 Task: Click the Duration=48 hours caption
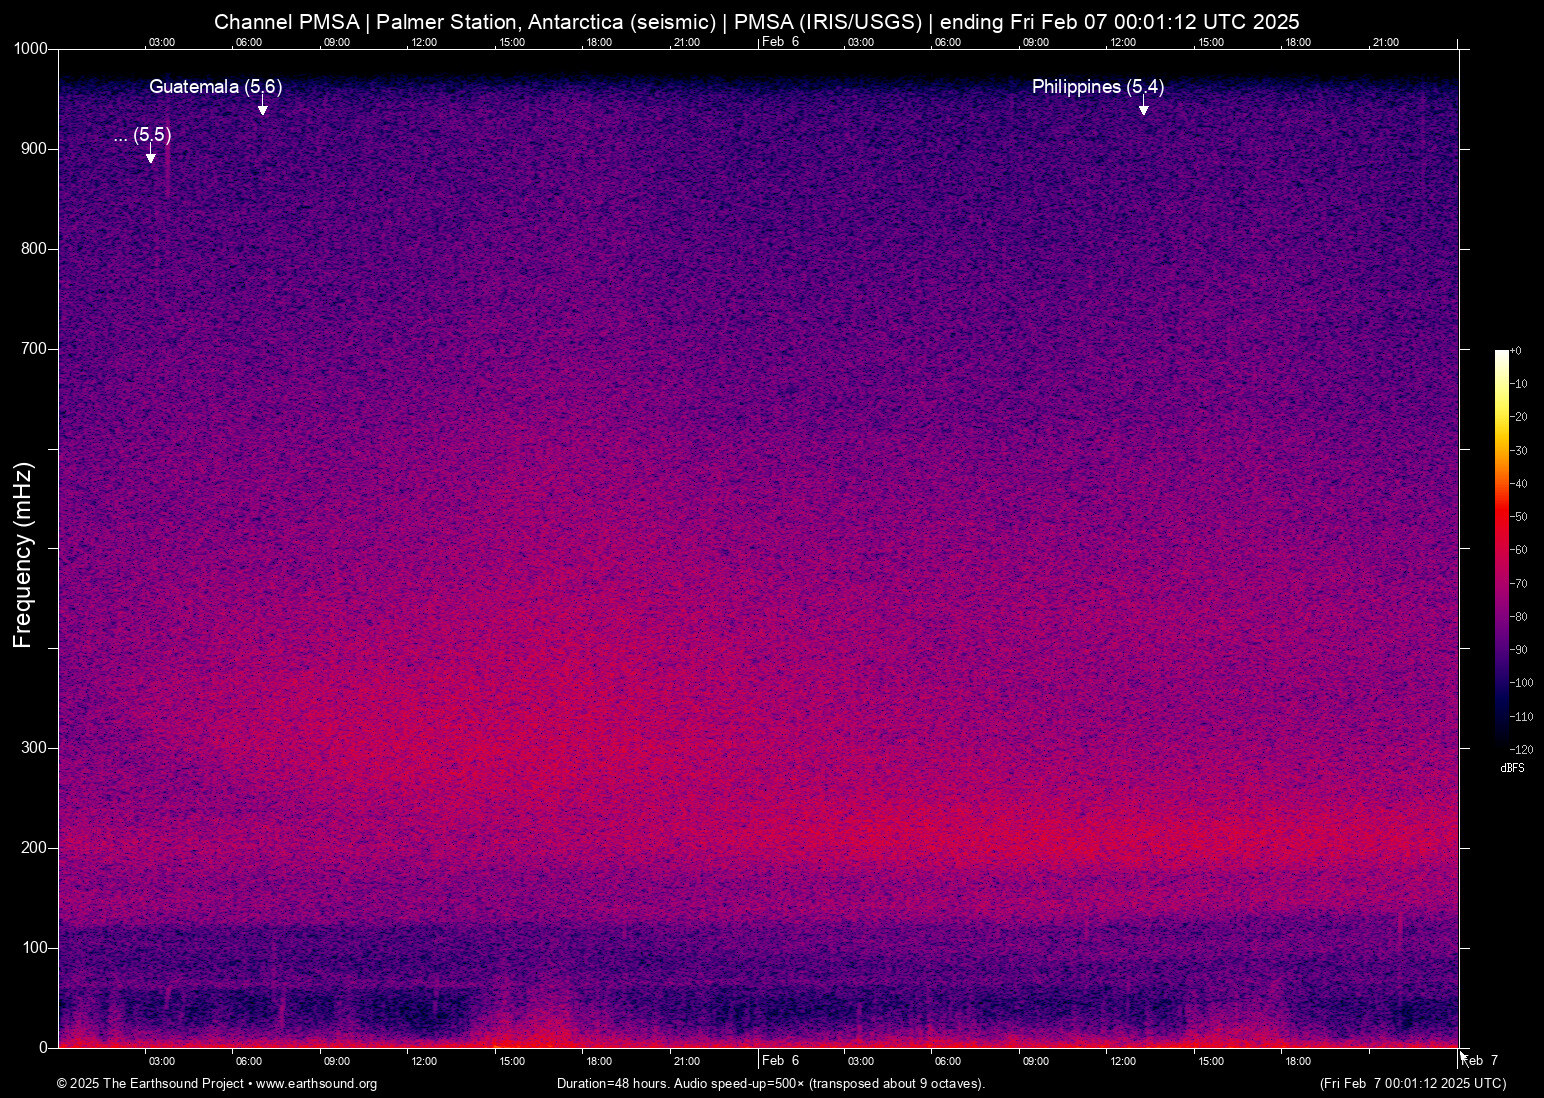coord(771,1083)
